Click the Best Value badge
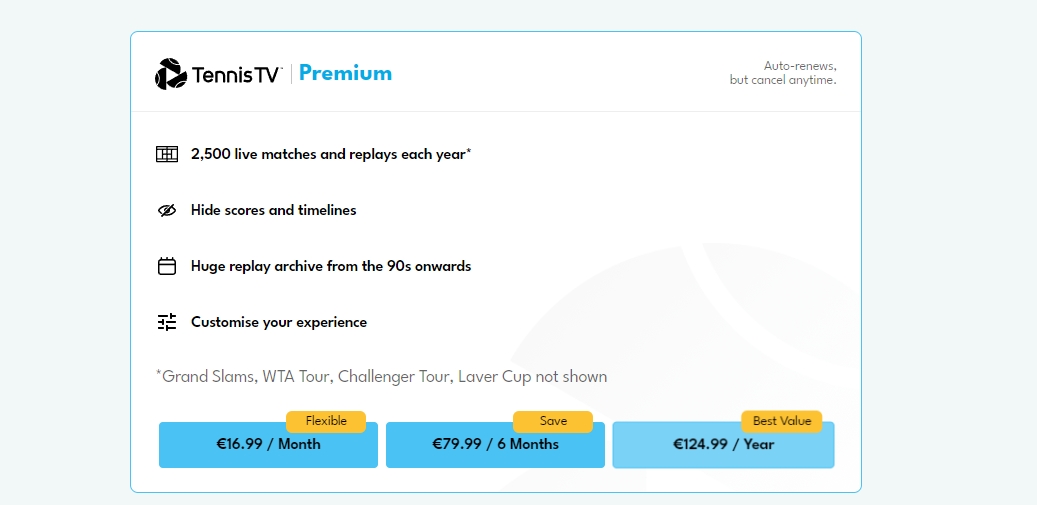 [782, 421]
